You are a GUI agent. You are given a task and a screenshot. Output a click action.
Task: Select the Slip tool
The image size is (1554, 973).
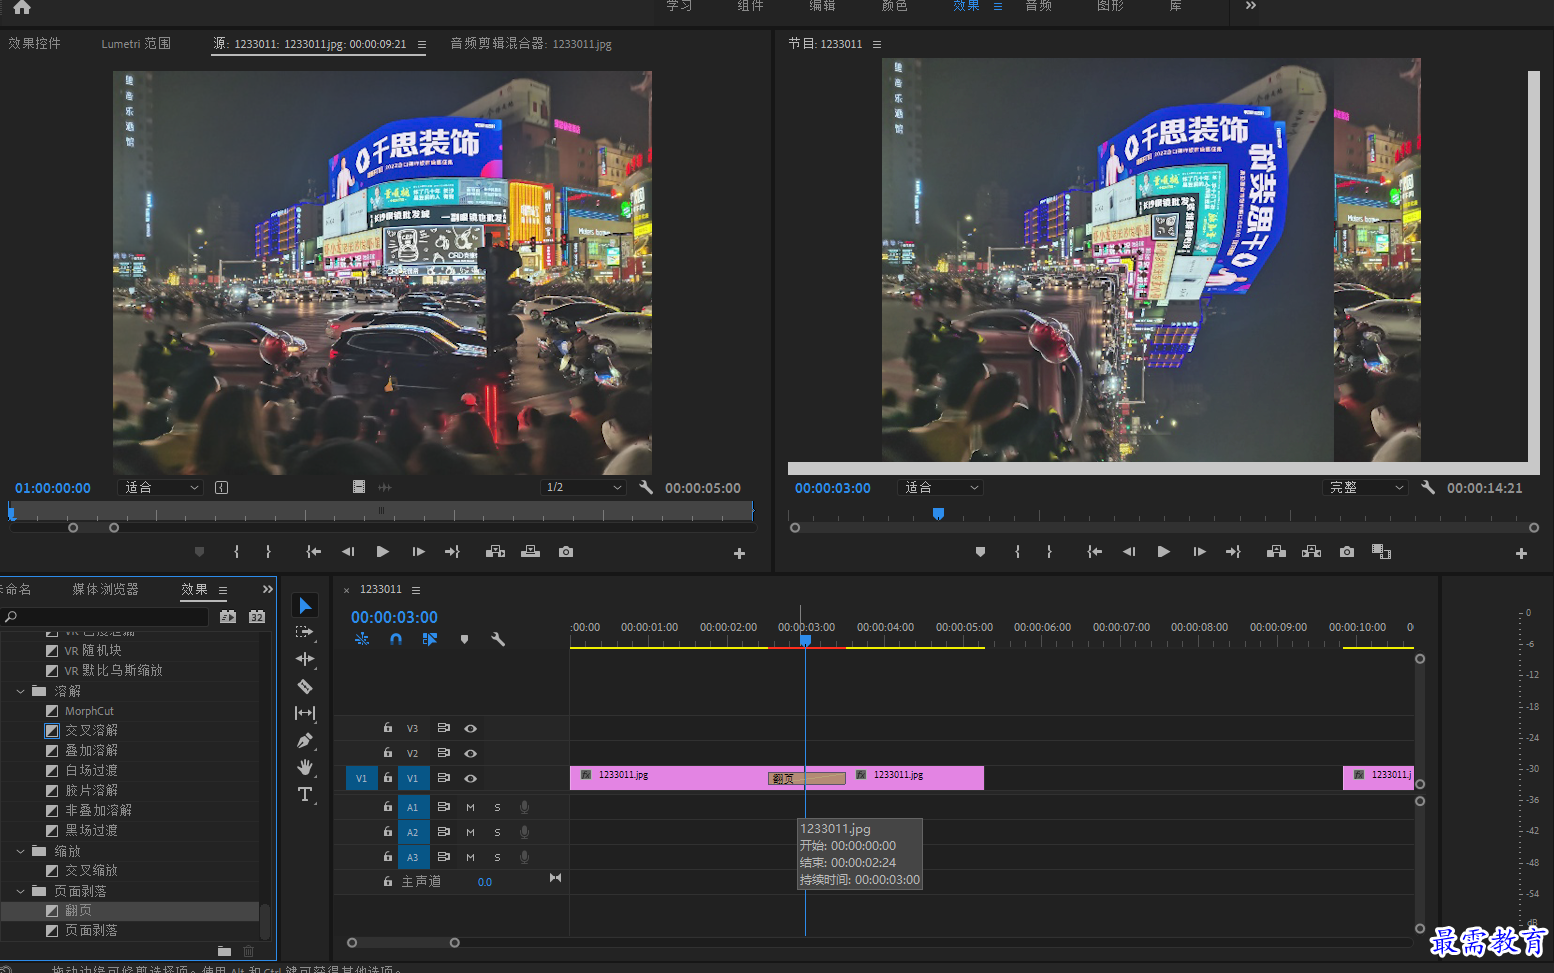305,713
